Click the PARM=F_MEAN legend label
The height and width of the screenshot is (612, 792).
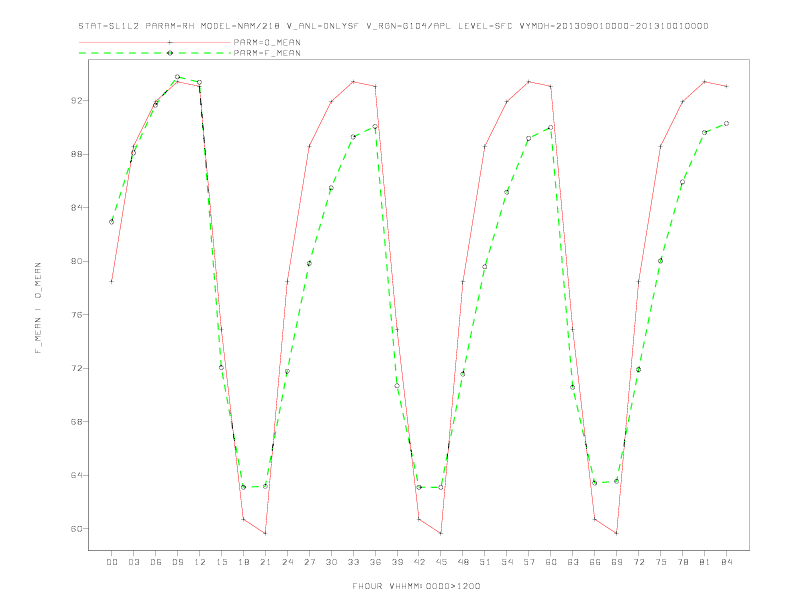(267, 53)
